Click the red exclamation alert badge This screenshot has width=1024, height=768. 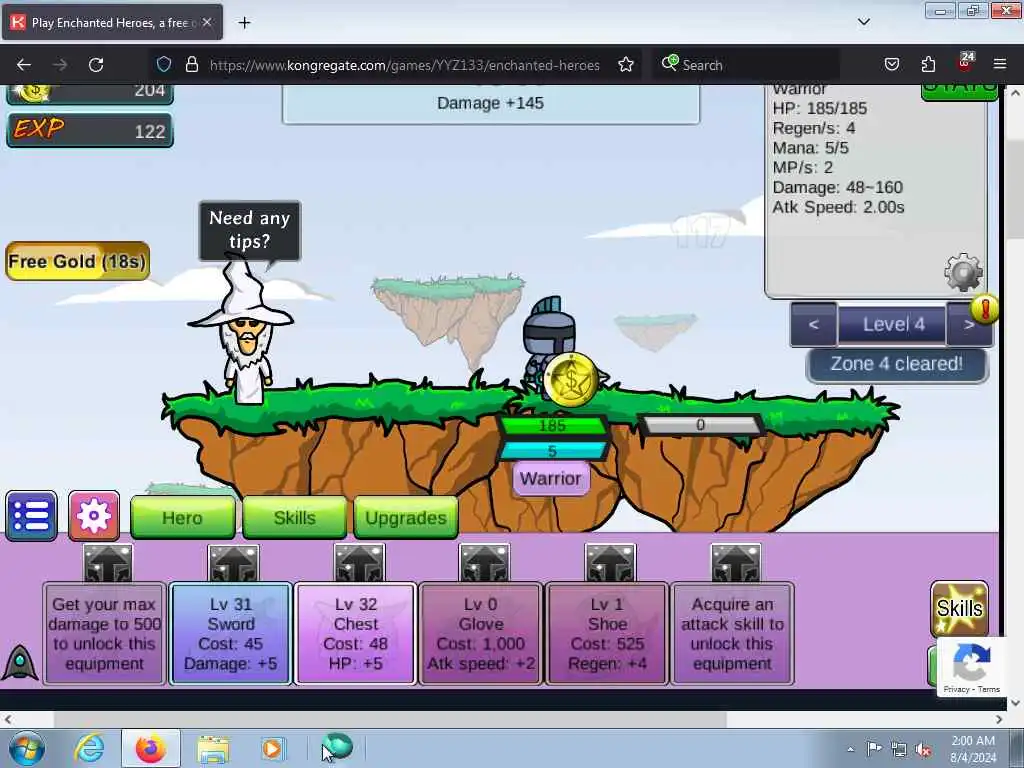985,308
